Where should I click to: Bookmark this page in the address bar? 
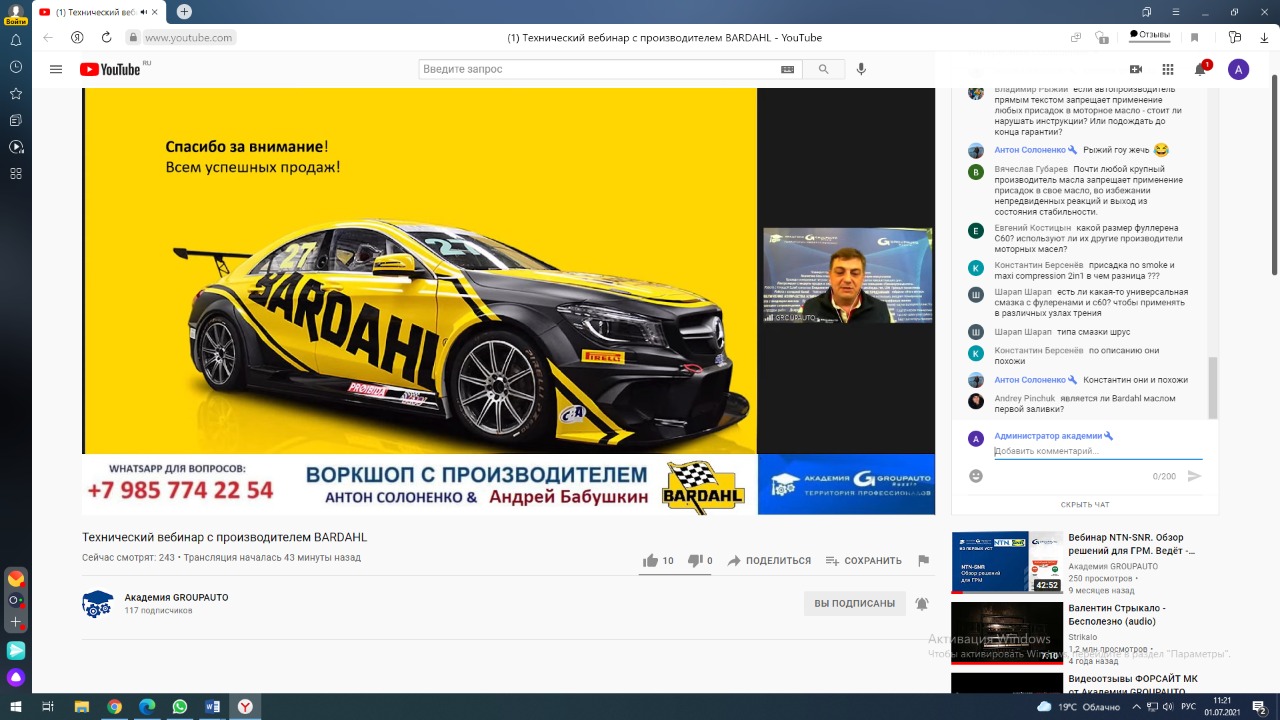pos(1194,38)
